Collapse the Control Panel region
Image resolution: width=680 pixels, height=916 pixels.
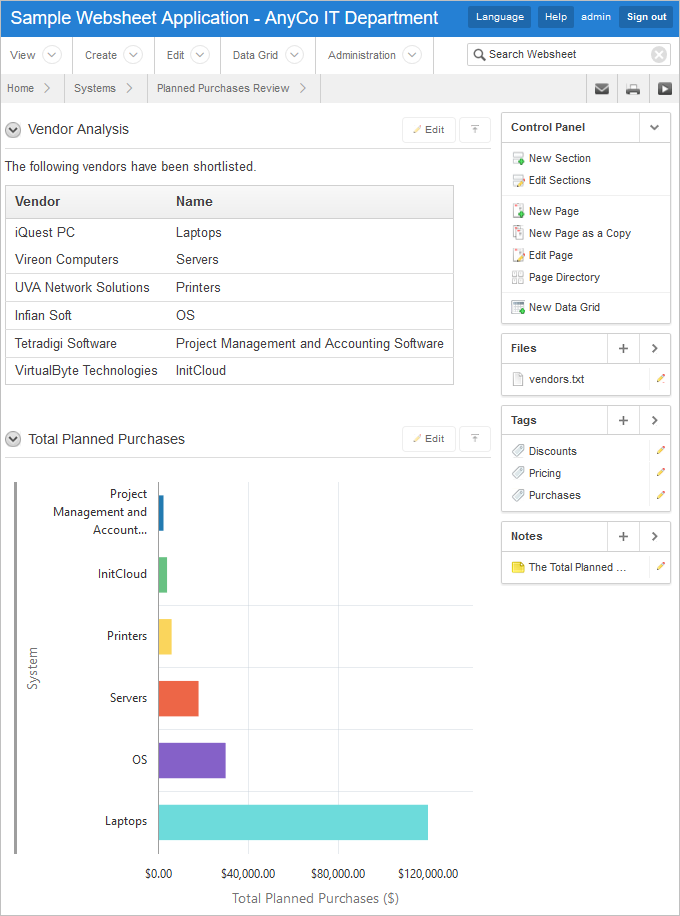(x=654, y=128)
